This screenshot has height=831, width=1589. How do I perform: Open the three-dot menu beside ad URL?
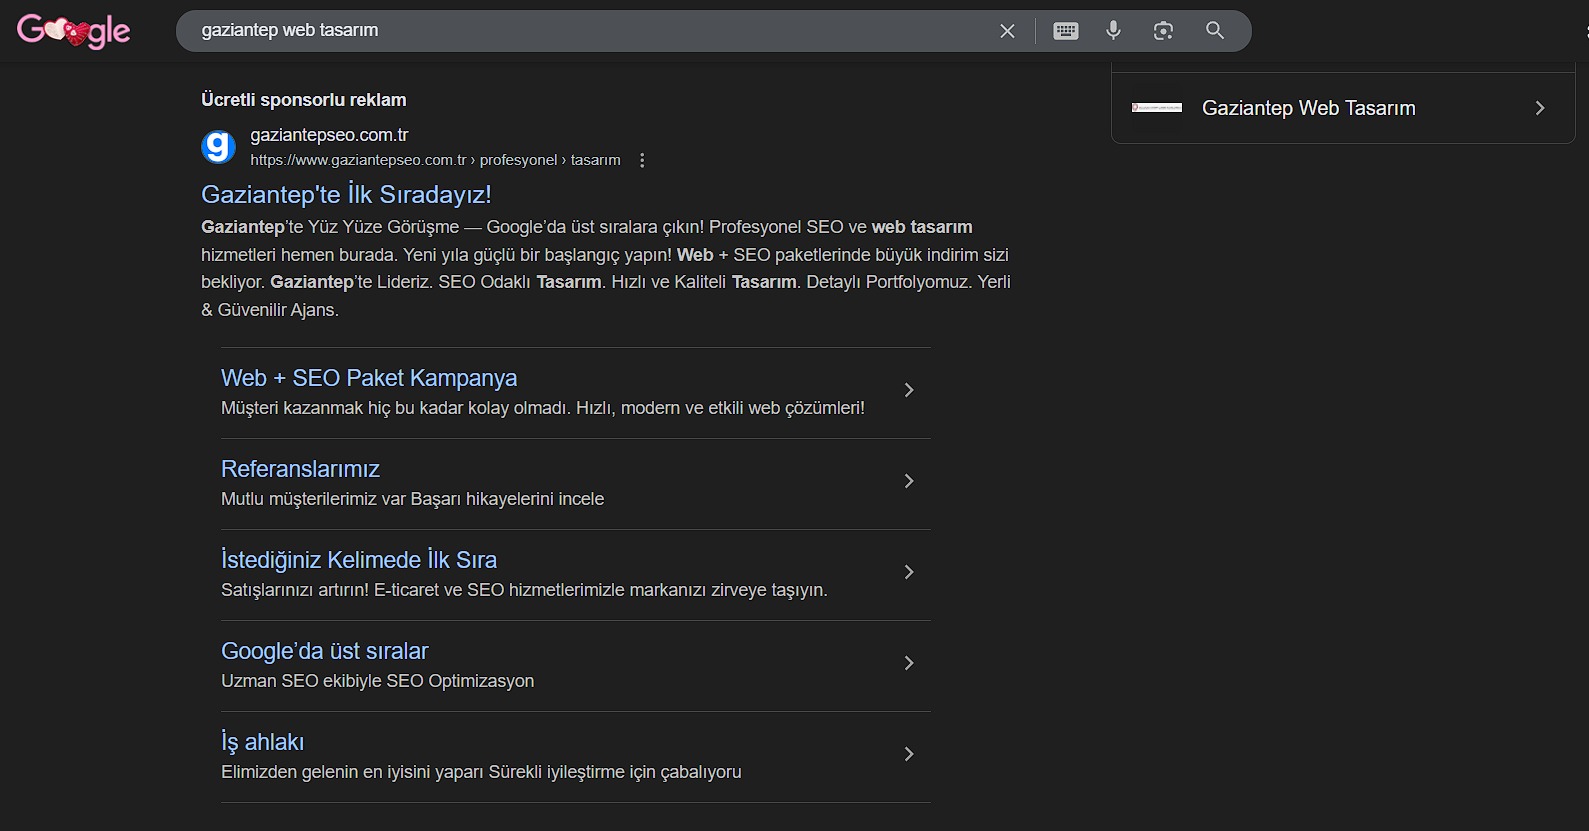(x=642, y=160)
